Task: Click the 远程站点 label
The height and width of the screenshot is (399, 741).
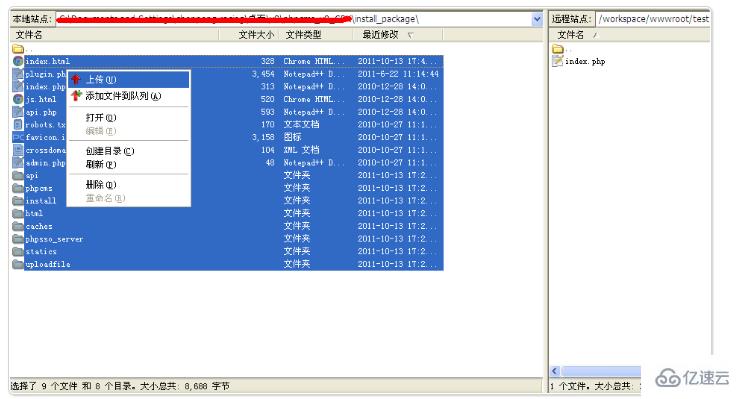Action: tap(571, 19)
